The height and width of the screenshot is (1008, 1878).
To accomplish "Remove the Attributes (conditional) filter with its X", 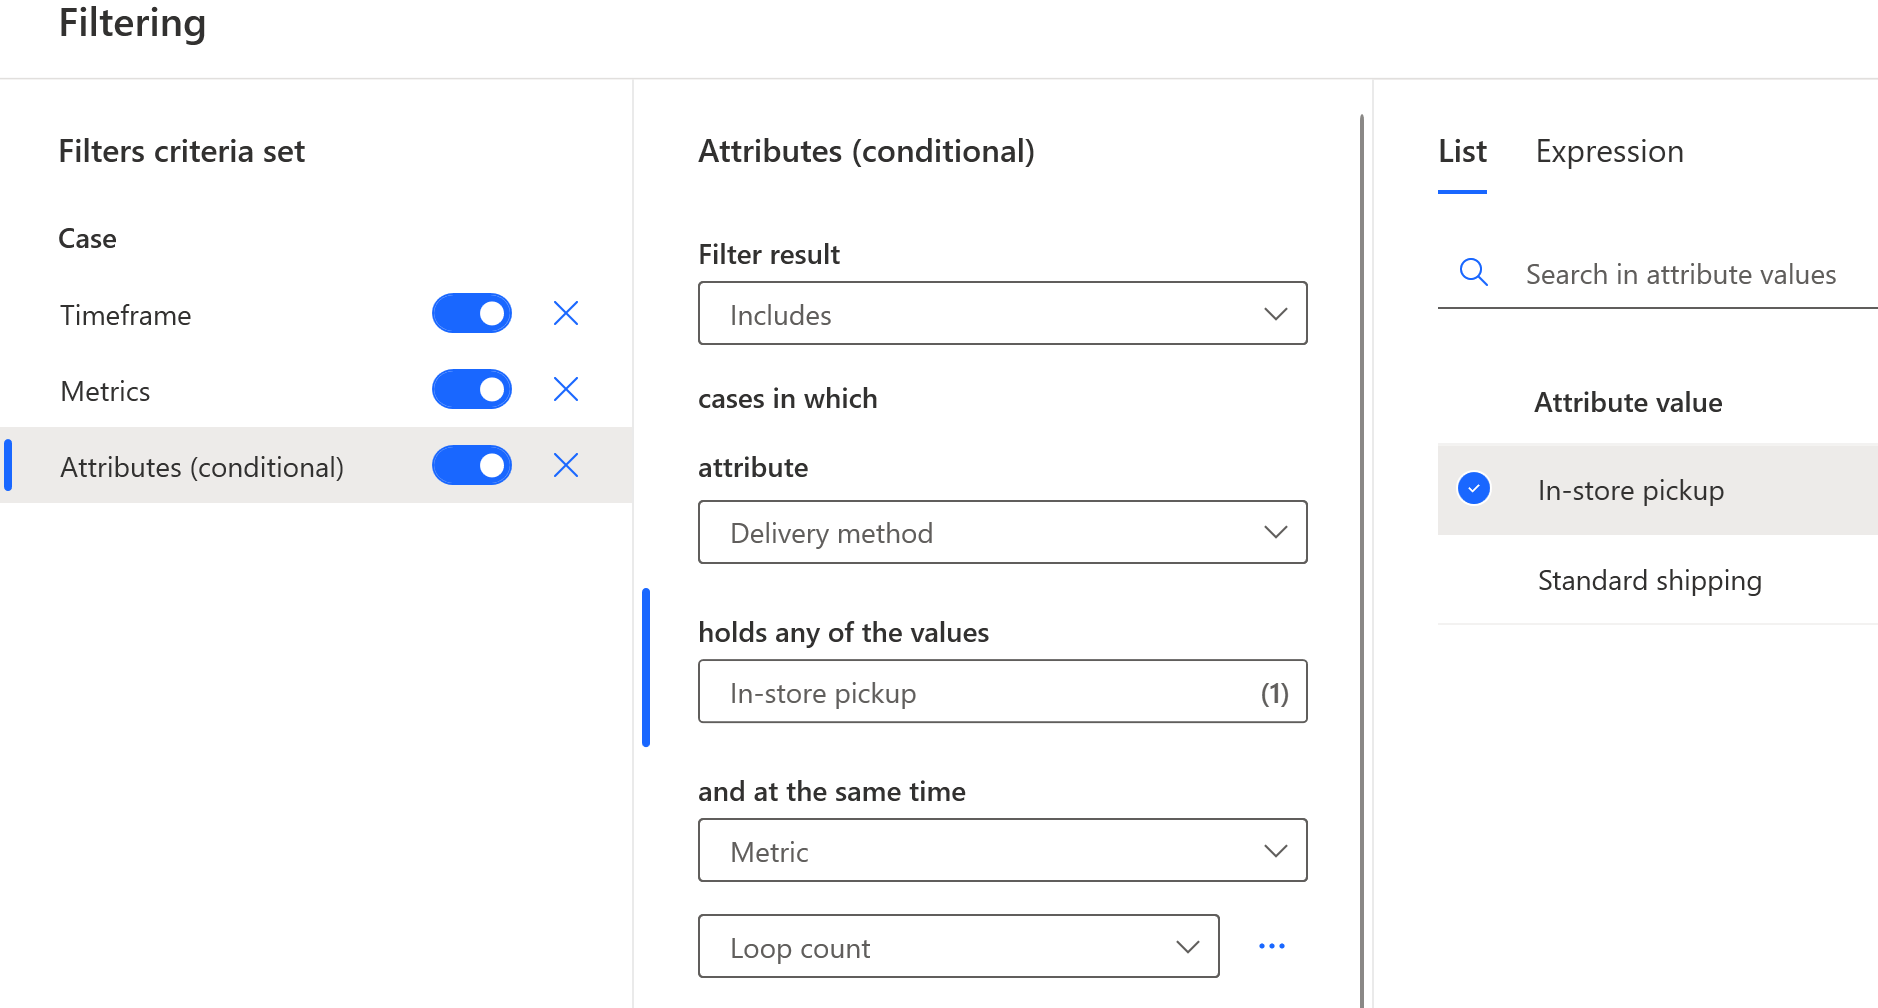I will click(566, 466).
